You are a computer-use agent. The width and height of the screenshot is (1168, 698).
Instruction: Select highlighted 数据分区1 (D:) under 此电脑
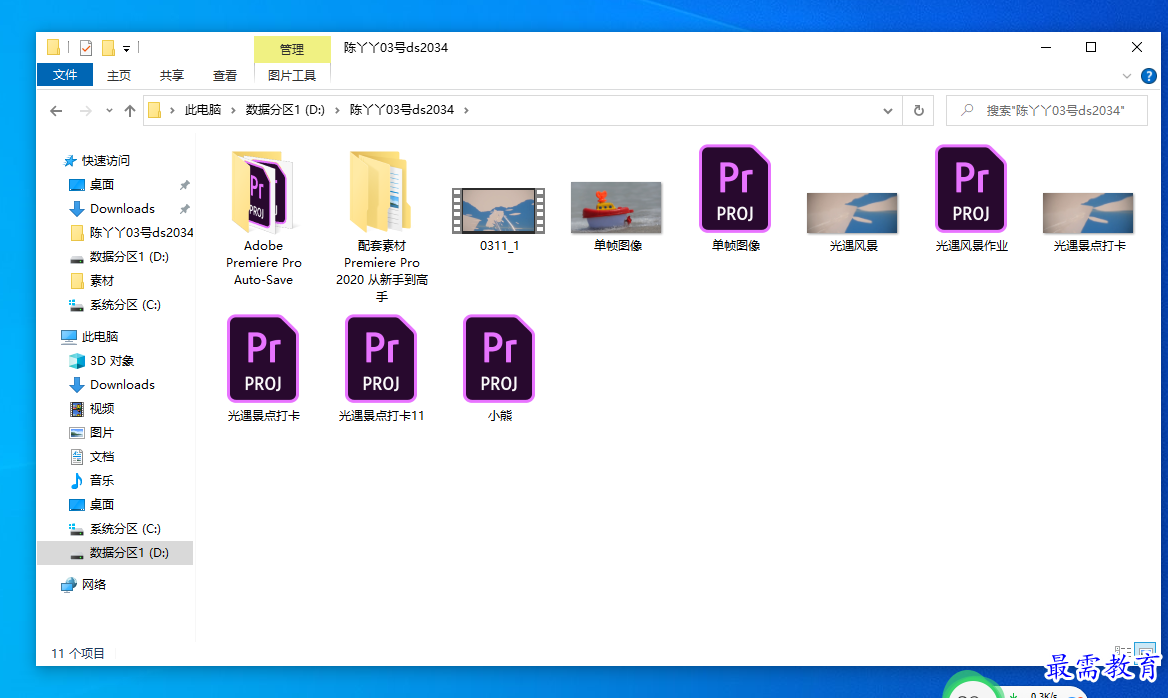[x=115, y=553]
